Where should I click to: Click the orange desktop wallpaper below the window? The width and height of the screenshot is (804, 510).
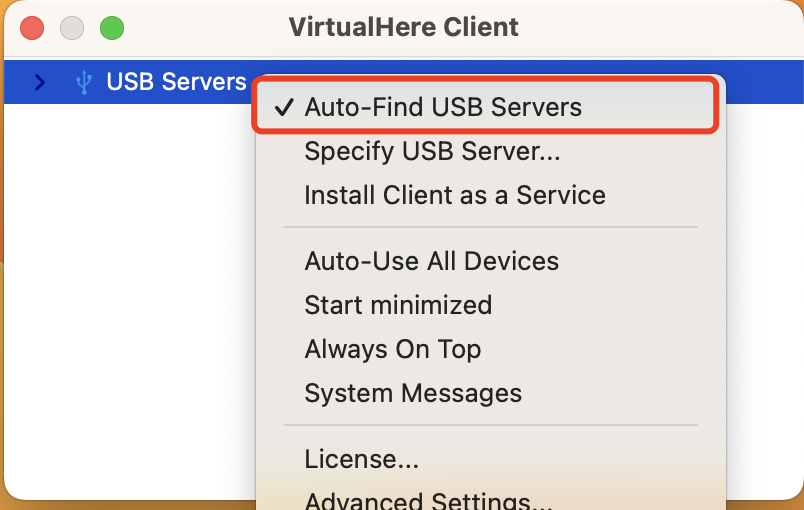(x=120, y=505)
